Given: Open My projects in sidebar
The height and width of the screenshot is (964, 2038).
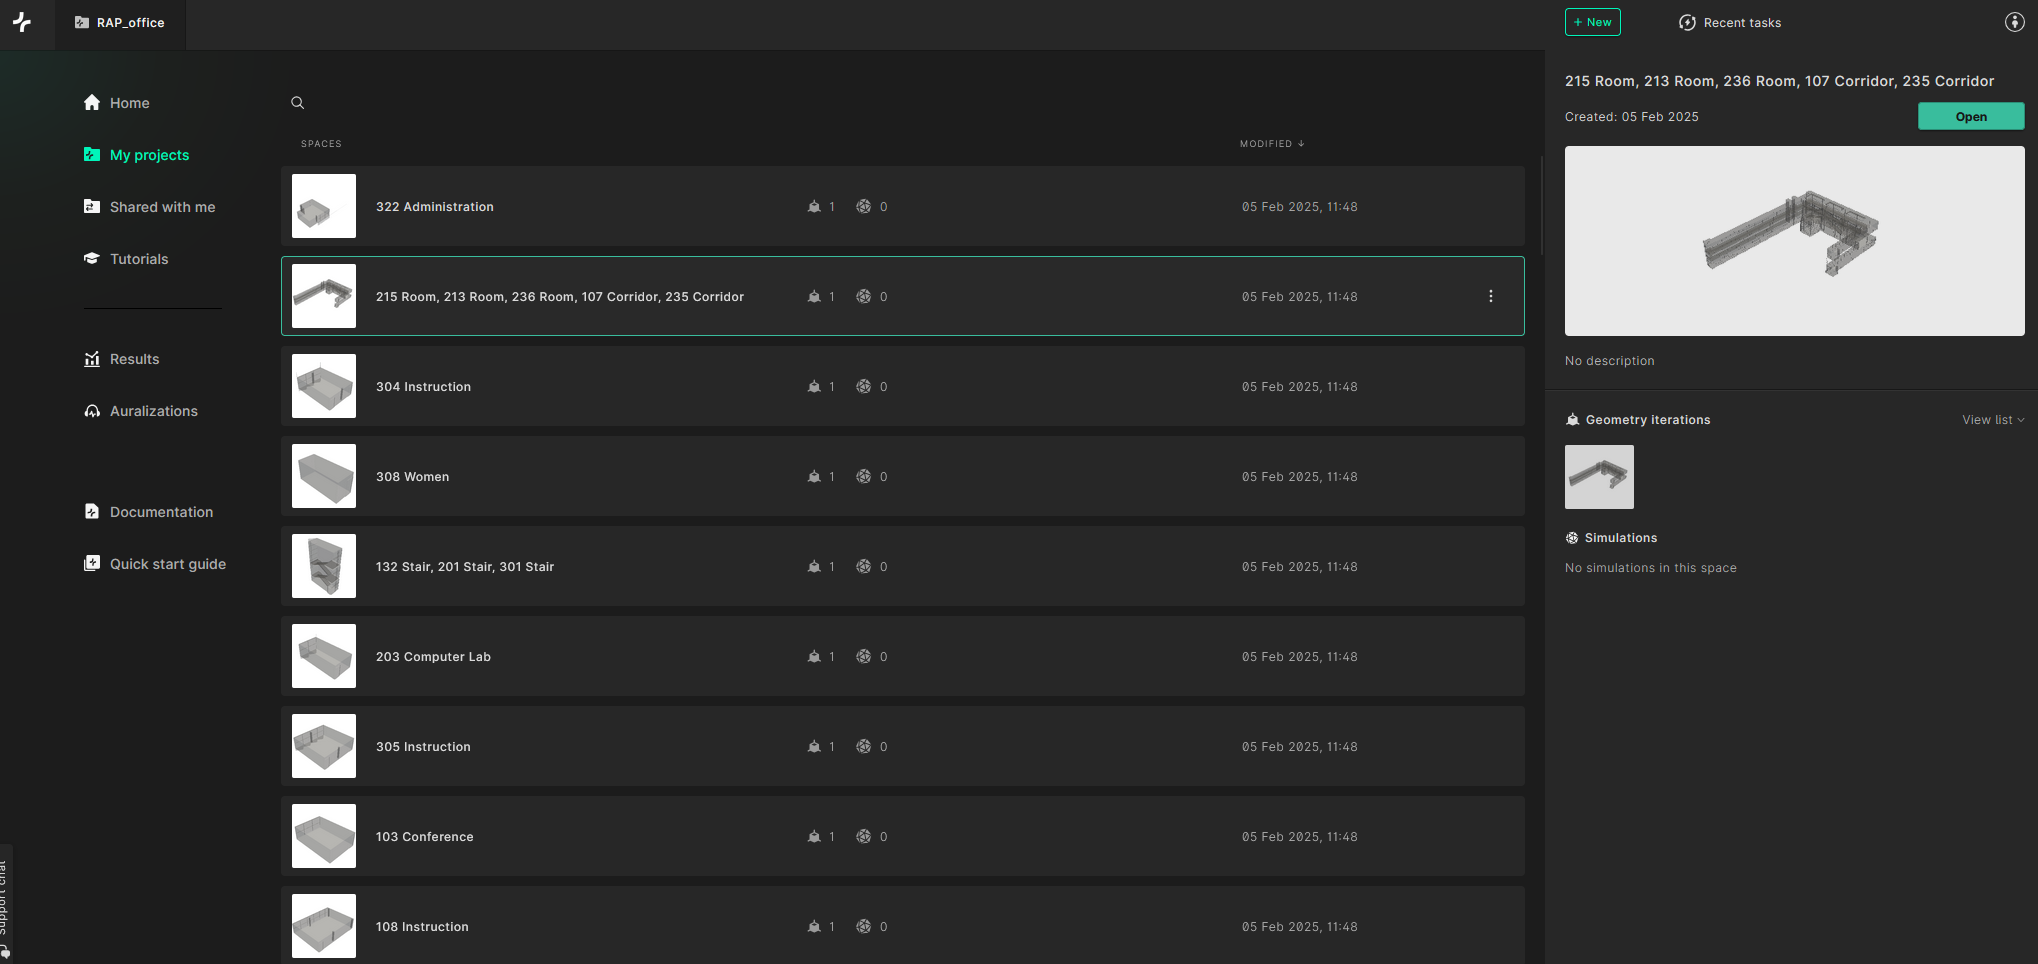Looking at the screenshot, I should point(137,155).
